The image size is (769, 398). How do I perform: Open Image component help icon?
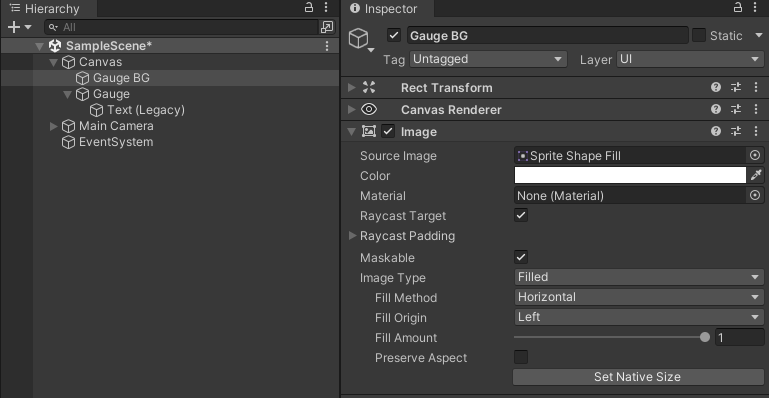tap(716, 131)
